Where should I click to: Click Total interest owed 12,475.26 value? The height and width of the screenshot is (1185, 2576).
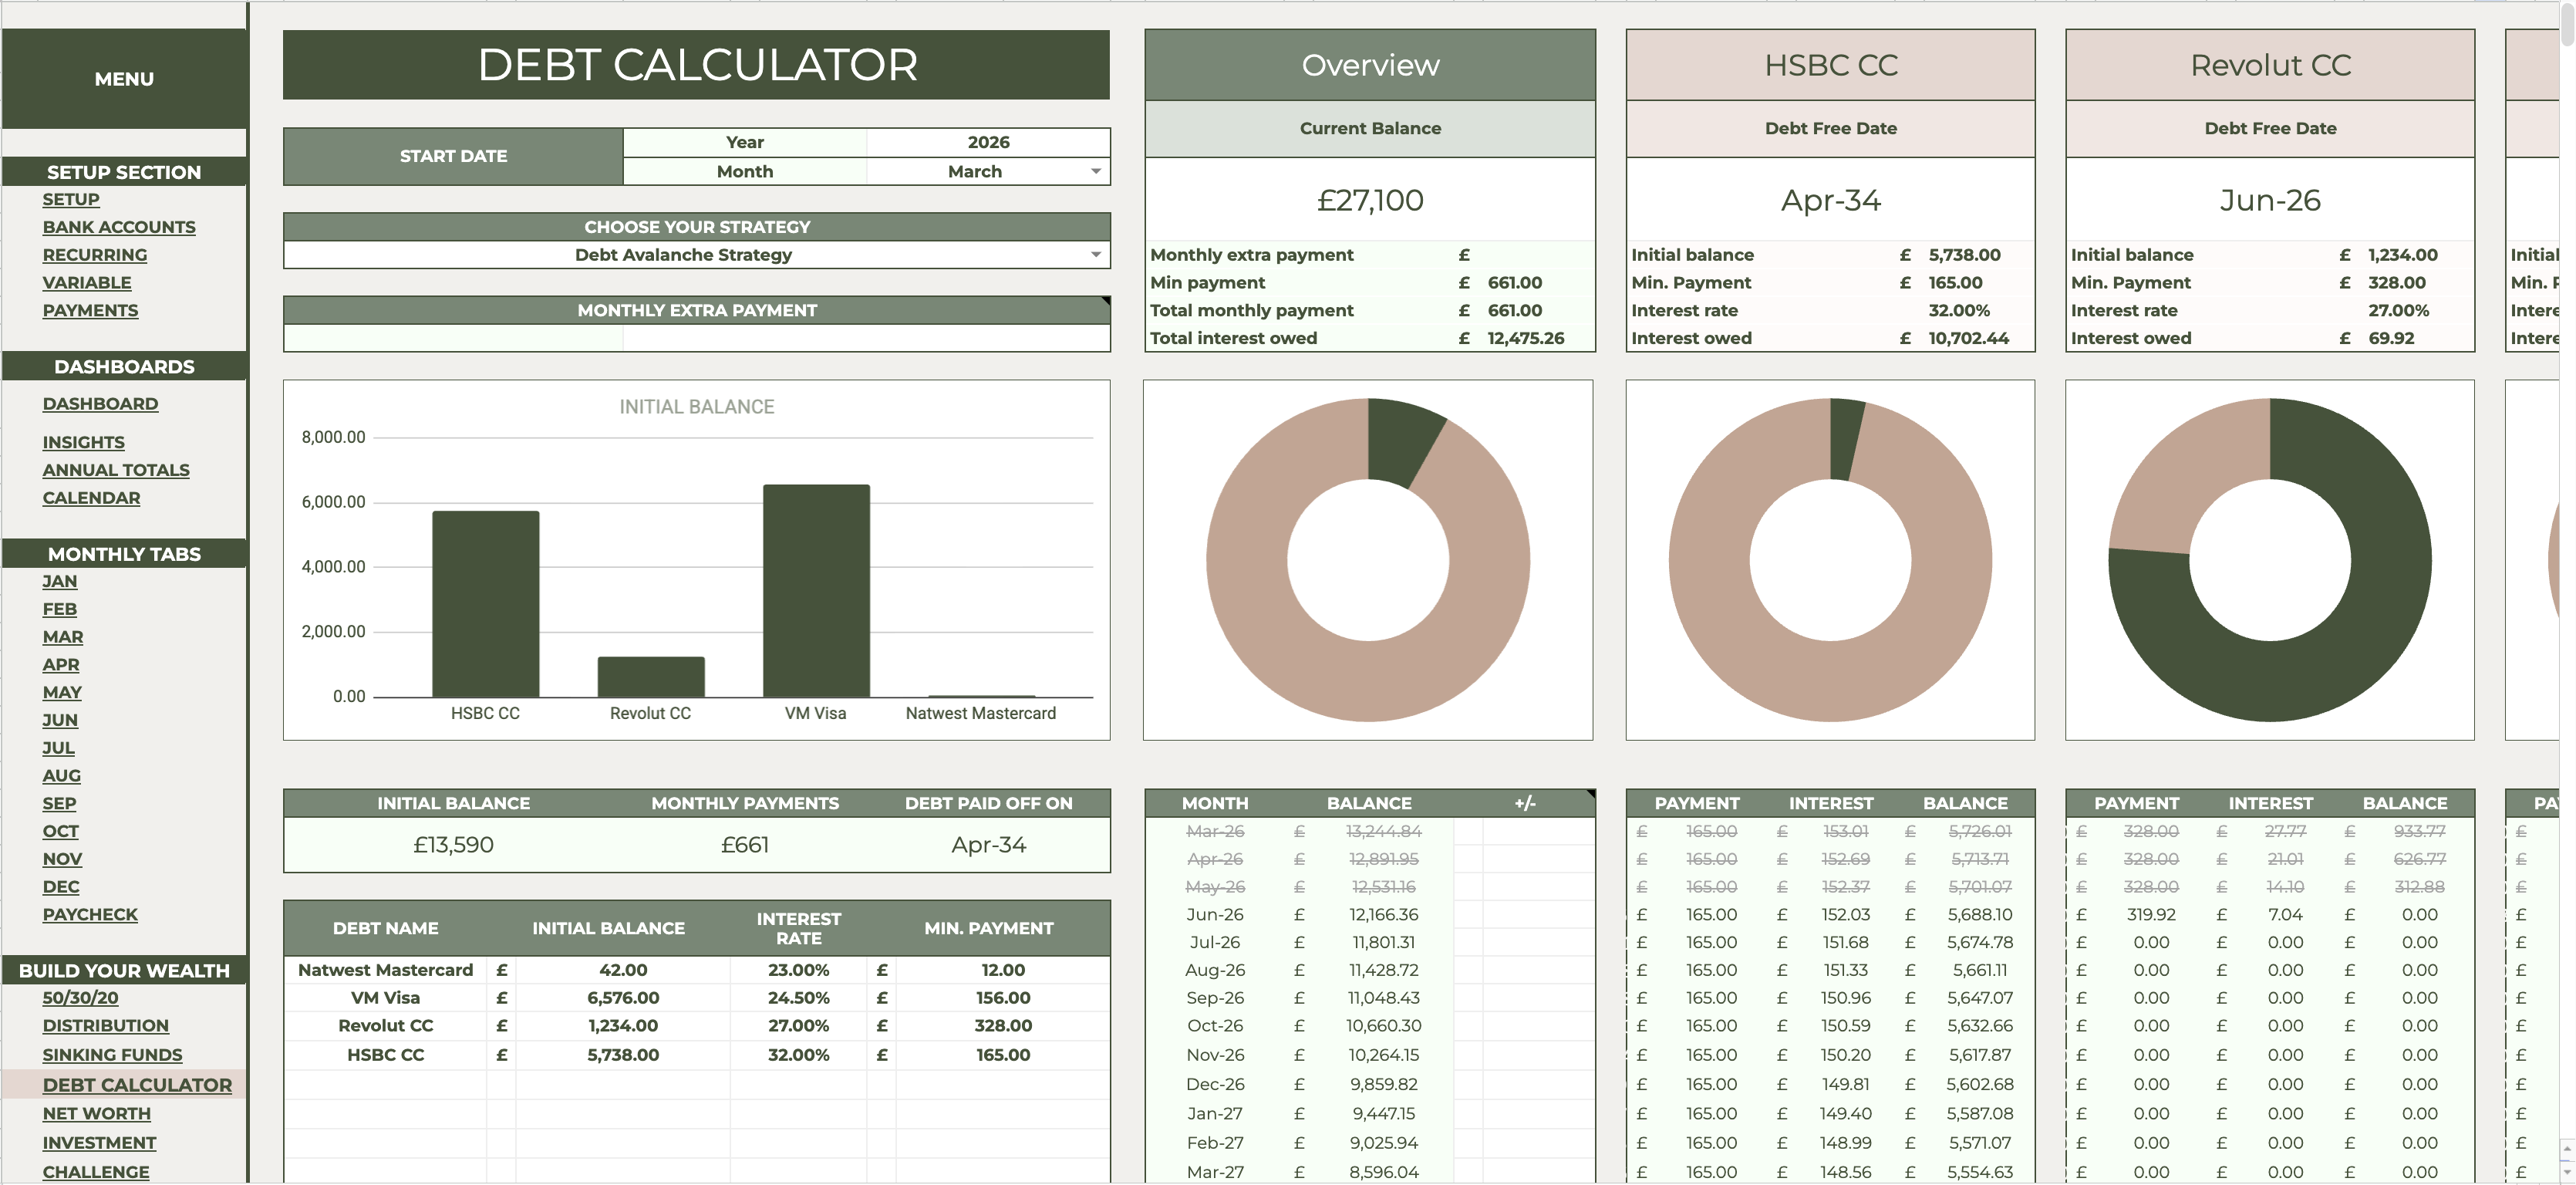coord(1525,338)
